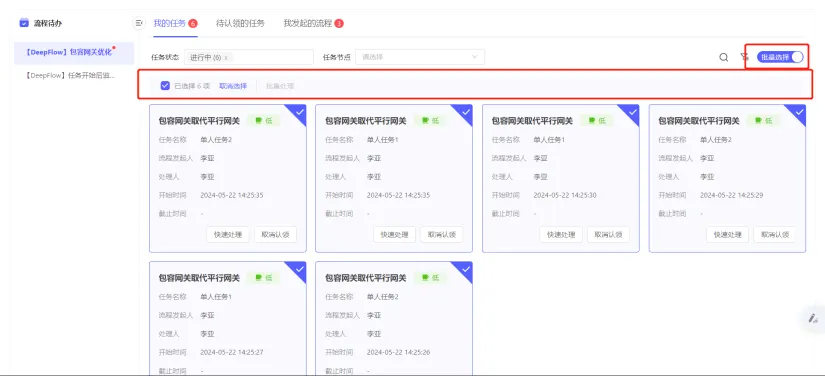The height and width of the screenshot is (376, 825).
Task: Click the 取消选择 link
Action: coord(233,86)
